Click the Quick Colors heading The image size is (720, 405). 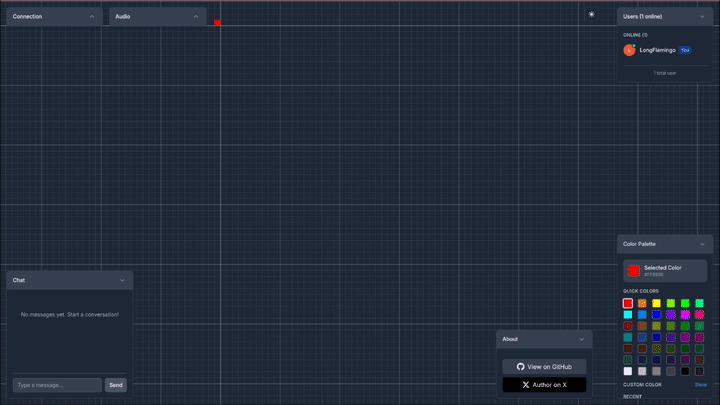tap(641, 291)
